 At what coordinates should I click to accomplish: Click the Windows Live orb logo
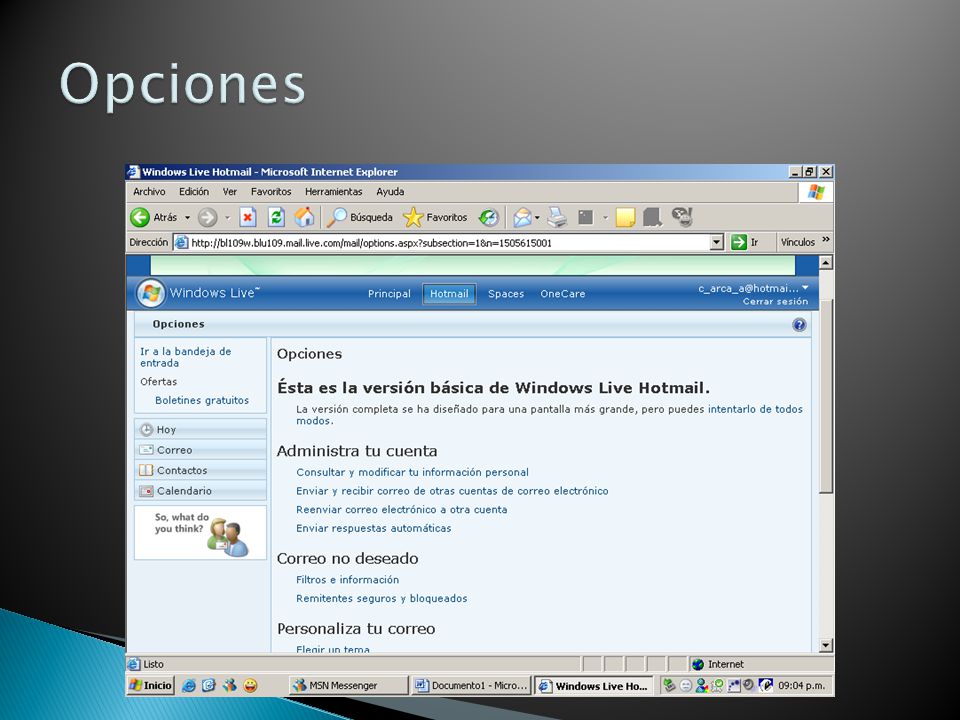point(151,293)
